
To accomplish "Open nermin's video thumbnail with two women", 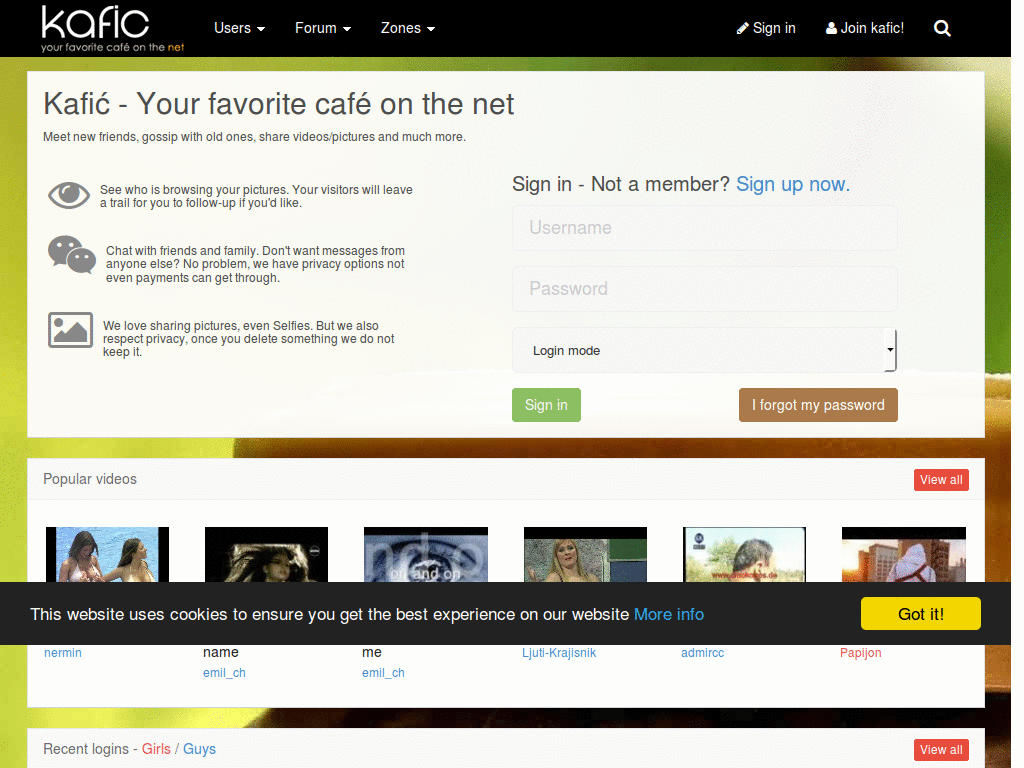I will pos(107,554).
